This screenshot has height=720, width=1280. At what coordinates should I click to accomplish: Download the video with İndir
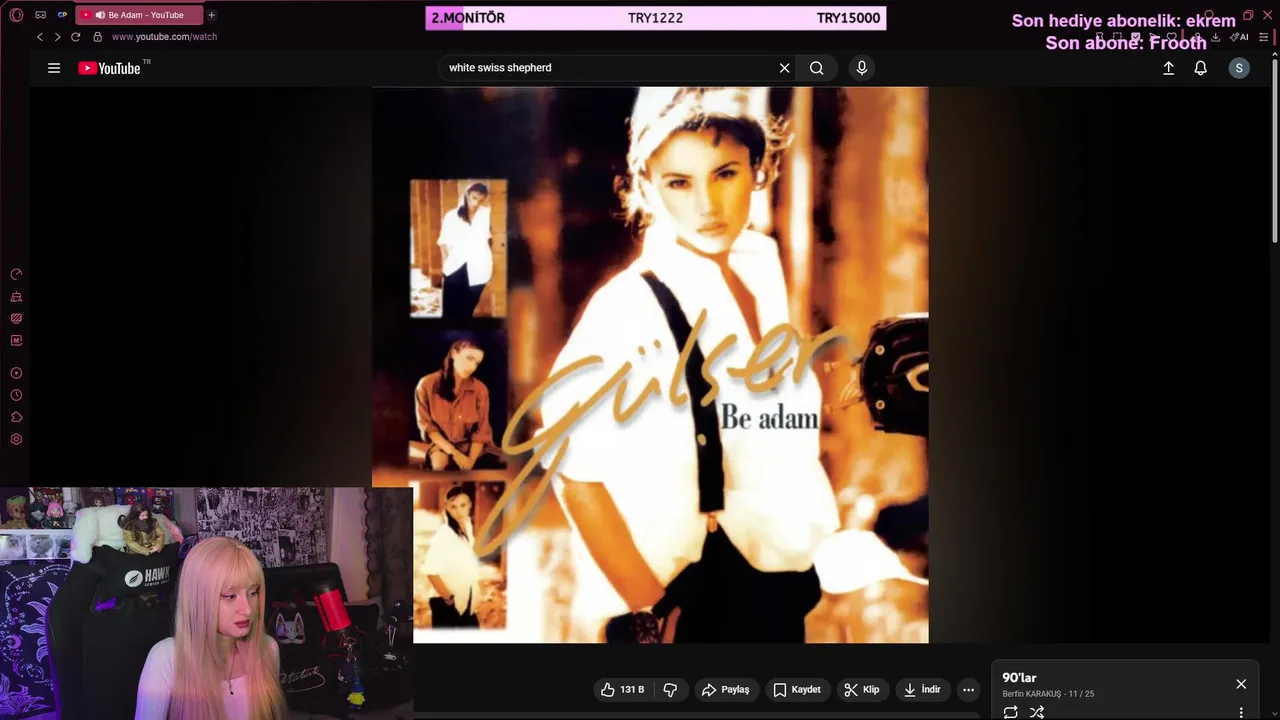pyautogui.click(x=922, y=689)
